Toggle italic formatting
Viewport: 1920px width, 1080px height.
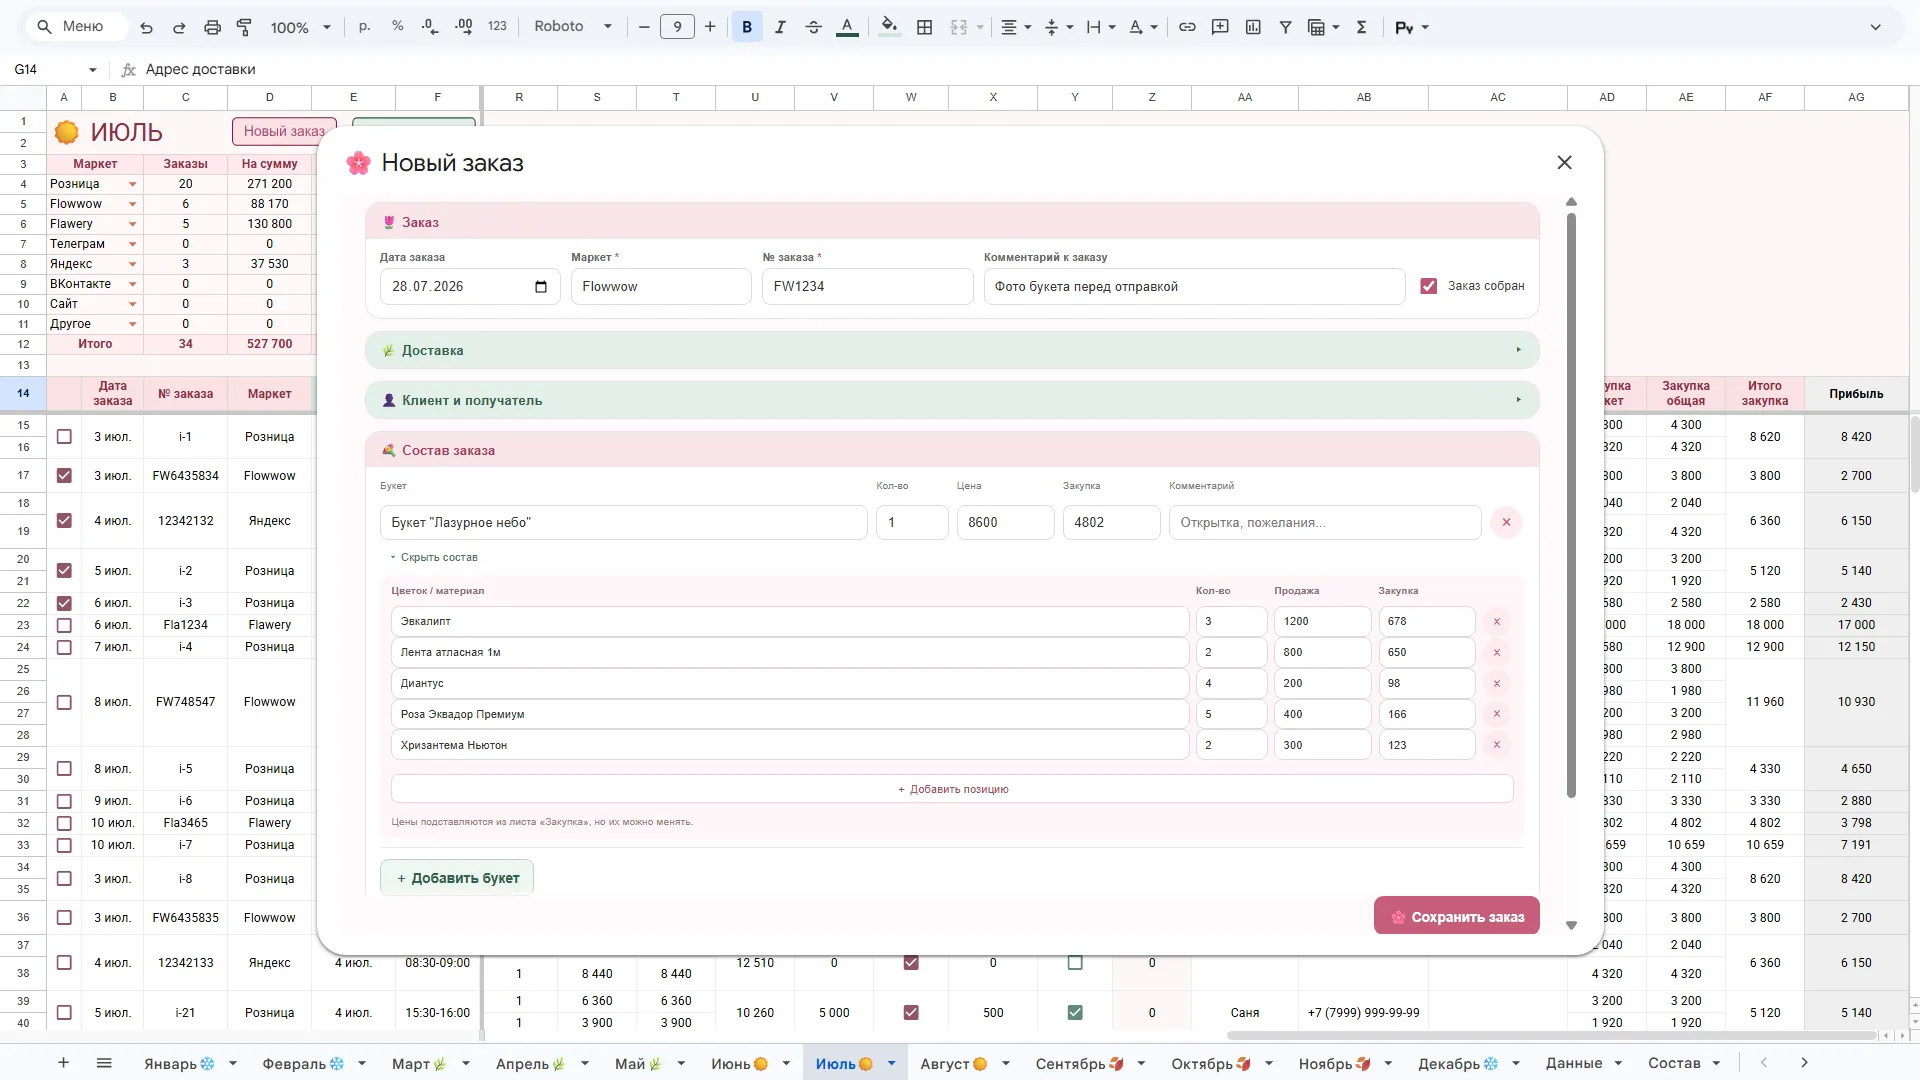(780, 27)
